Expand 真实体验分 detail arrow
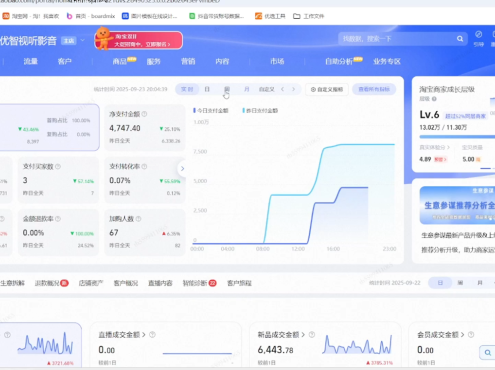 coord(448,147)
